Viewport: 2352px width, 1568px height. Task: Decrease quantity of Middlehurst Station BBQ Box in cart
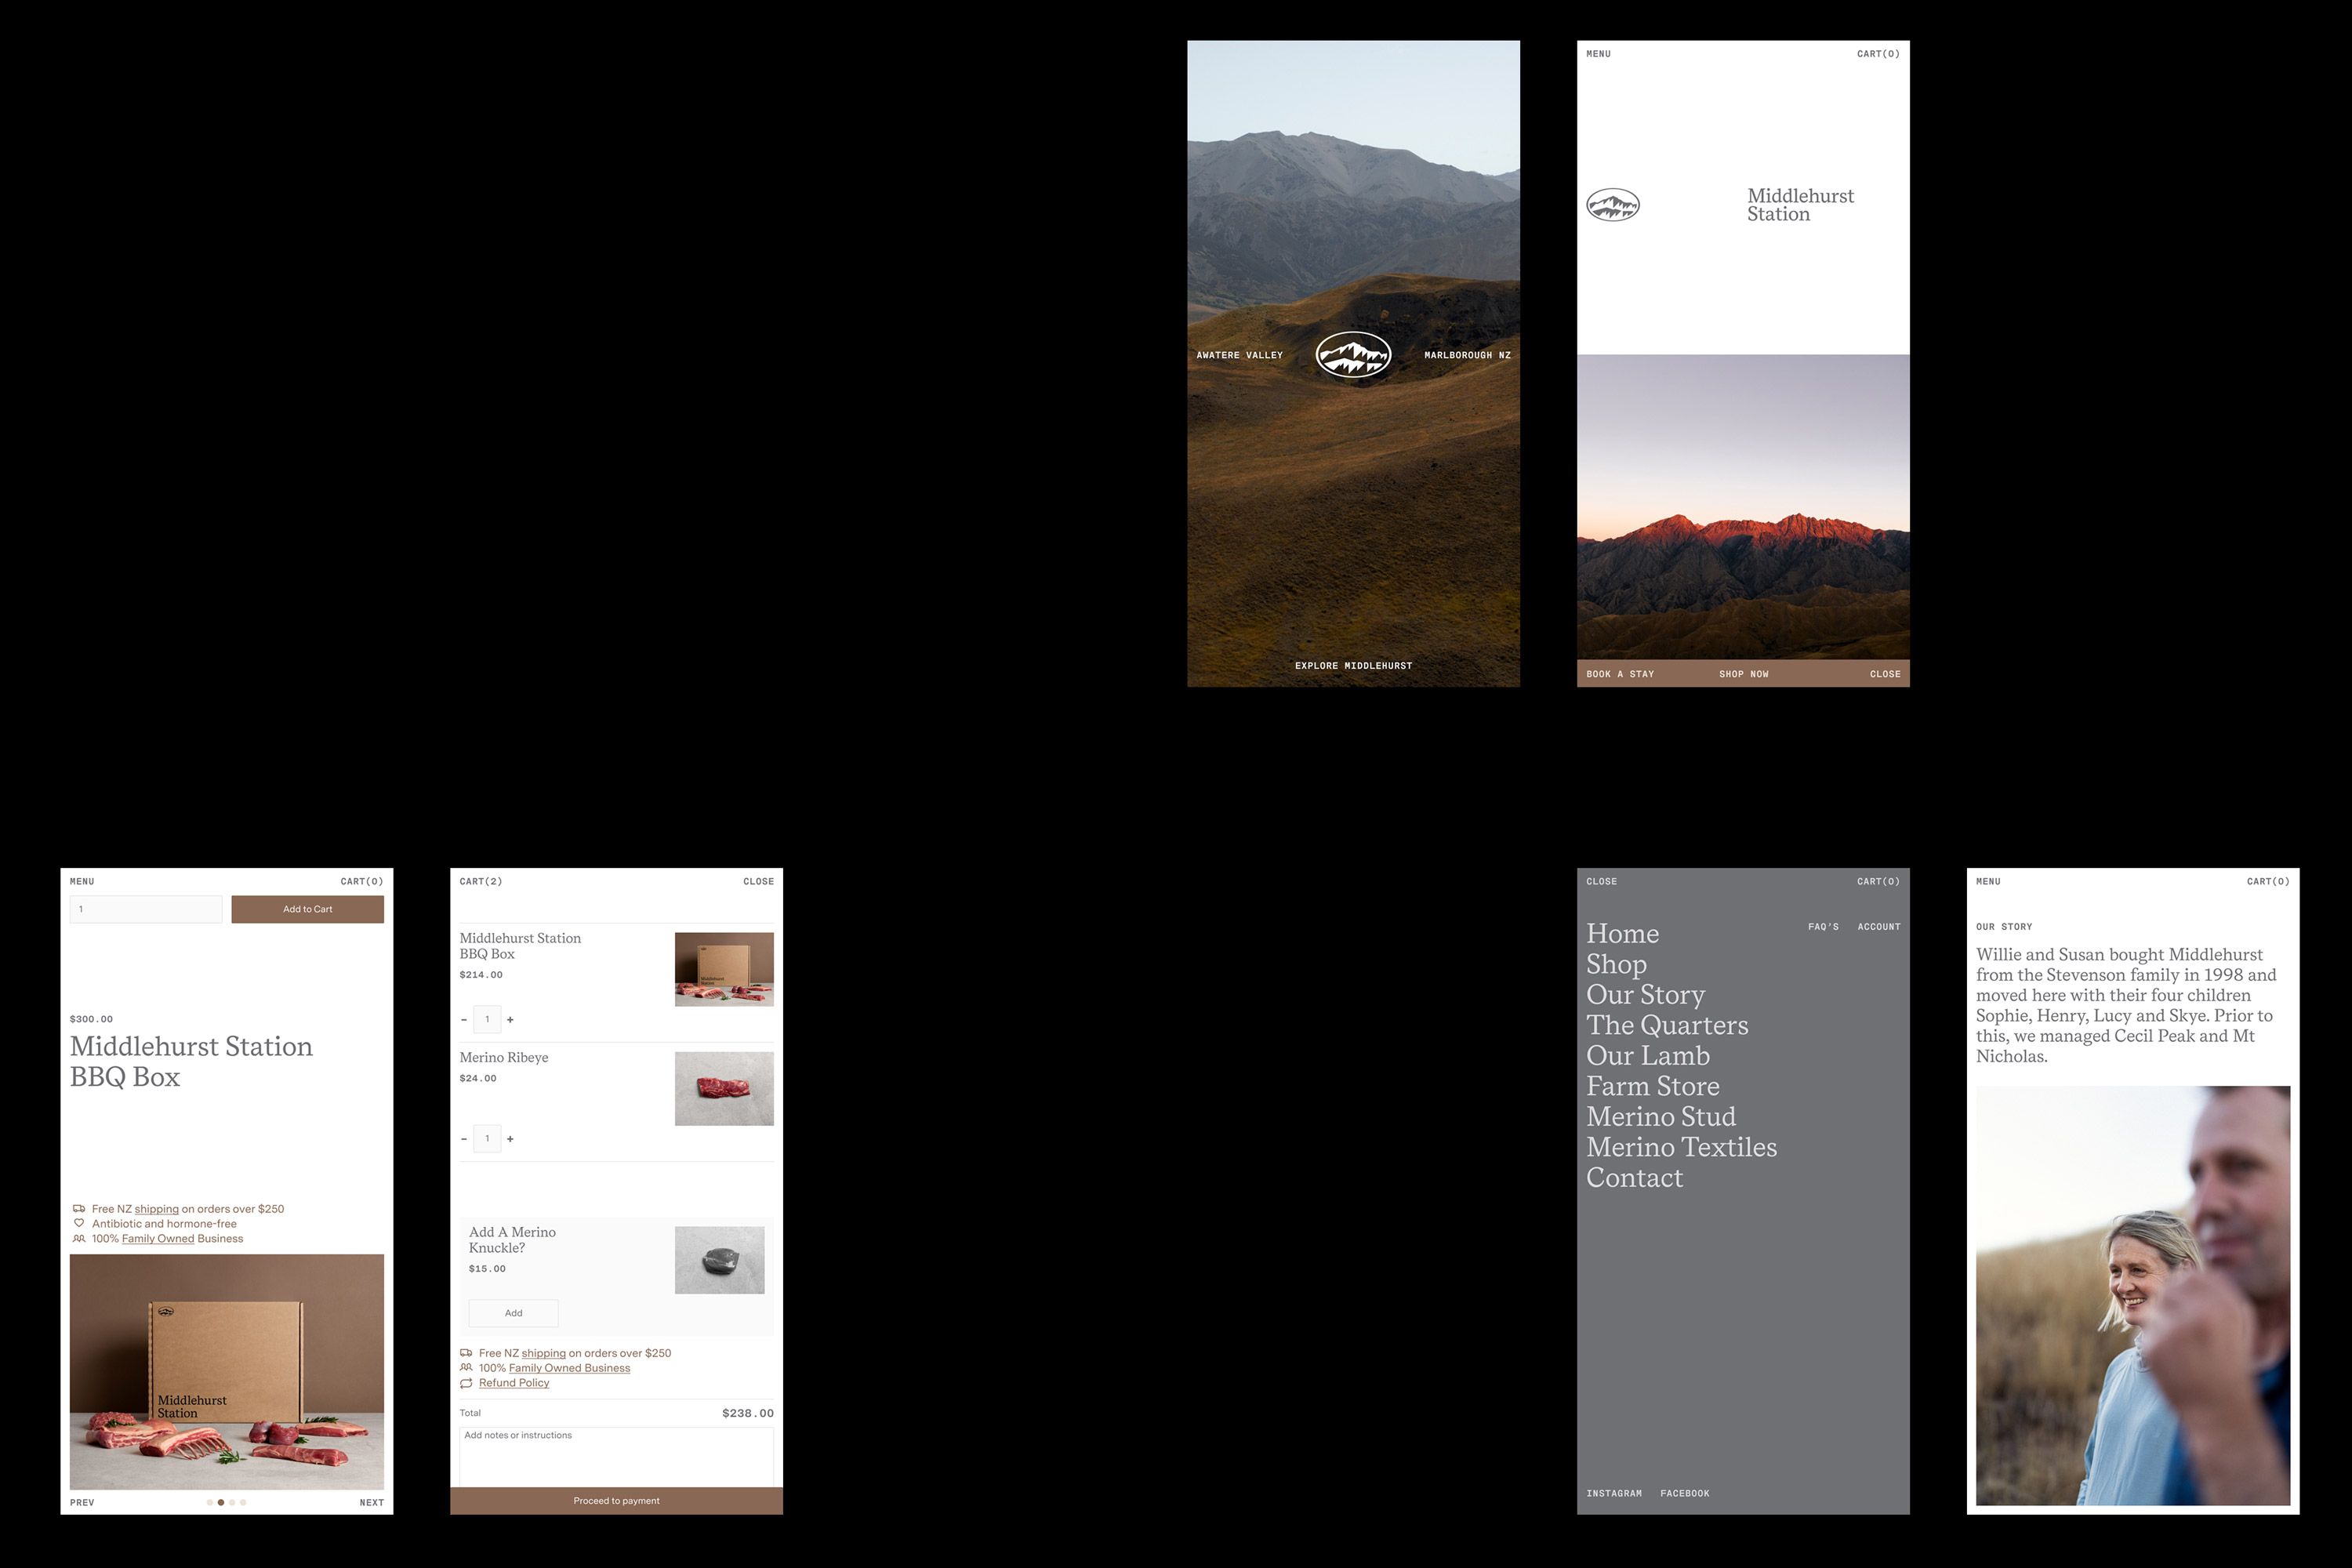pos(464,1020)
